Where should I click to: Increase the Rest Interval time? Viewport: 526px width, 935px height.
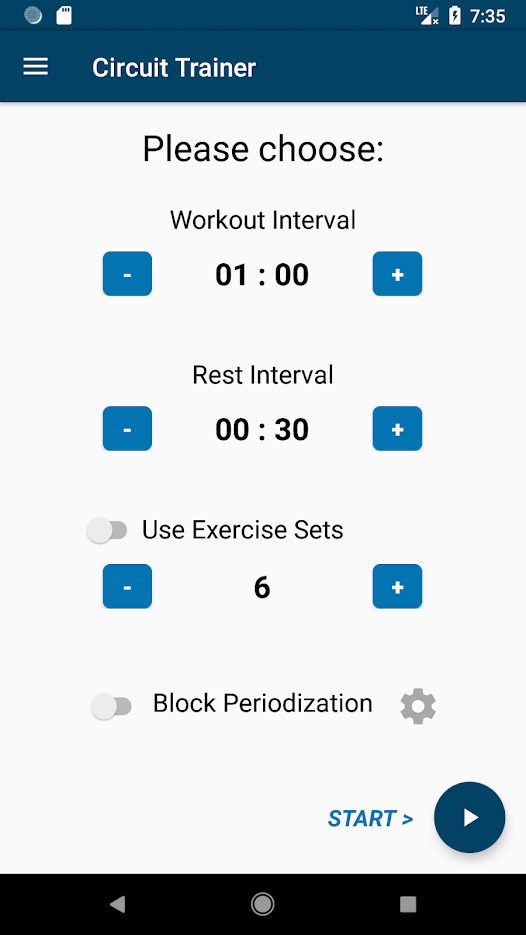(397, 428)
